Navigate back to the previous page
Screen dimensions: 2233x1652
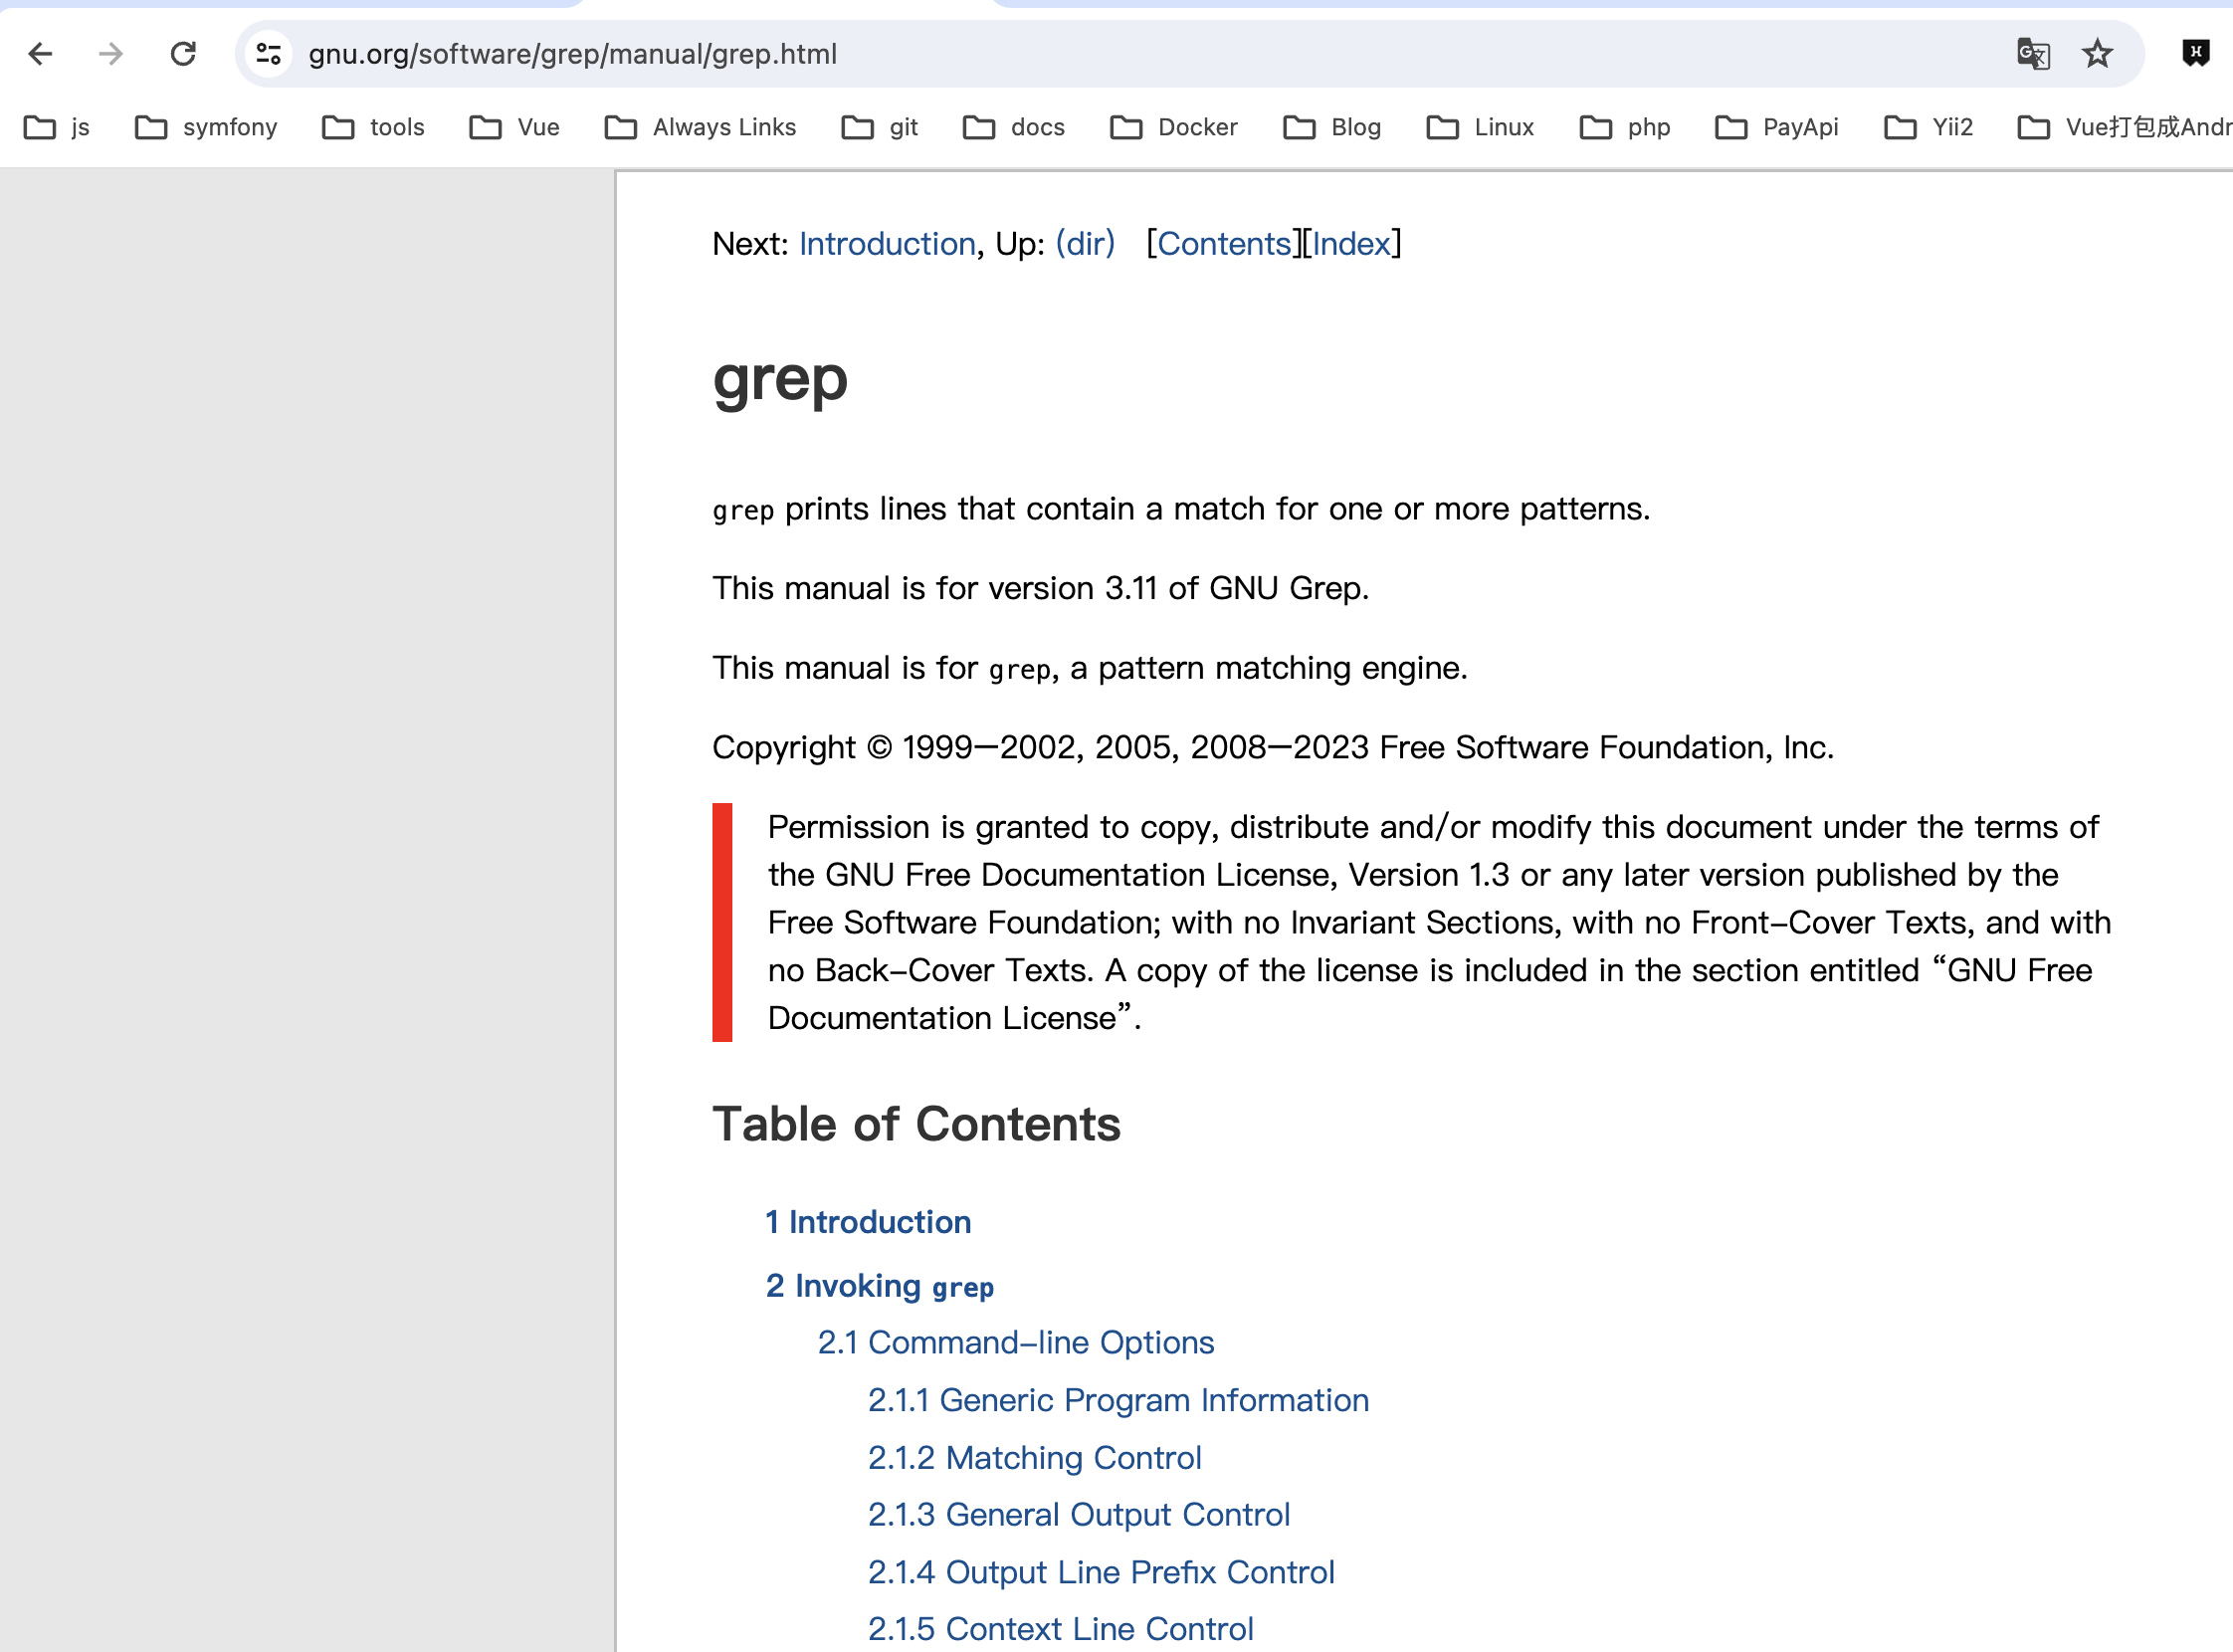(x=40, y=54)
